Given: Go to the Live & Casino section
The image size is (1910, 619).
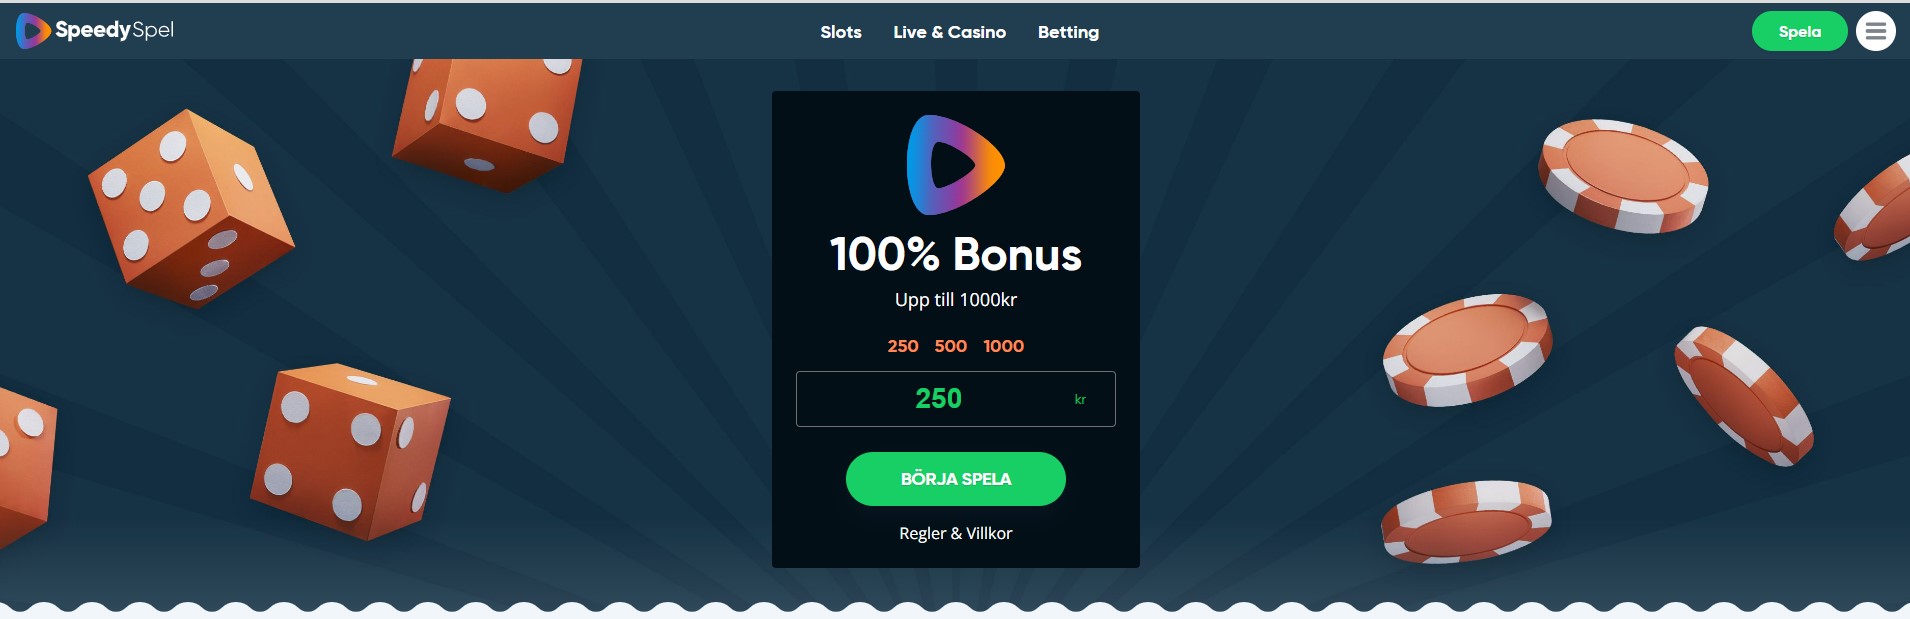Looking at the screenshot, I should (950, 32).
